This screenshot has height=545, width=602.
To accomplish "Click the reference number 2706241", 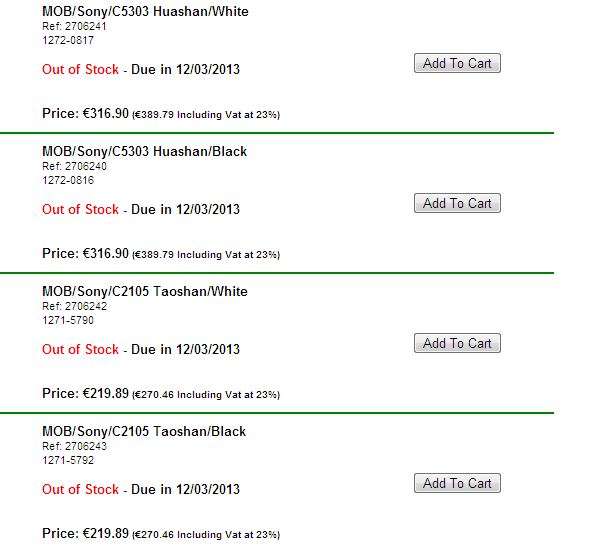I will click(x=86, y=26).
